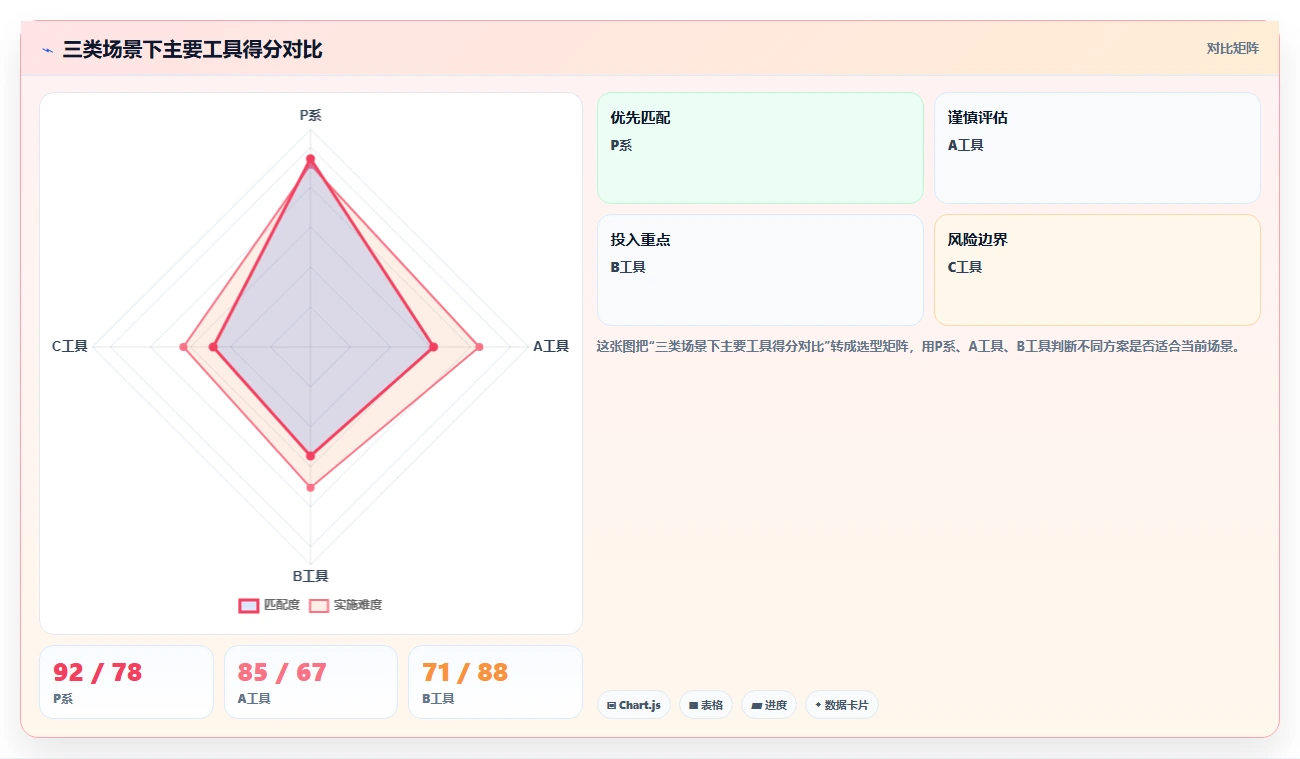This screenshot has height=759, width=1300.
Task: Click the 85 / 67 A工具 score card
Action: (x=311, y=682)
